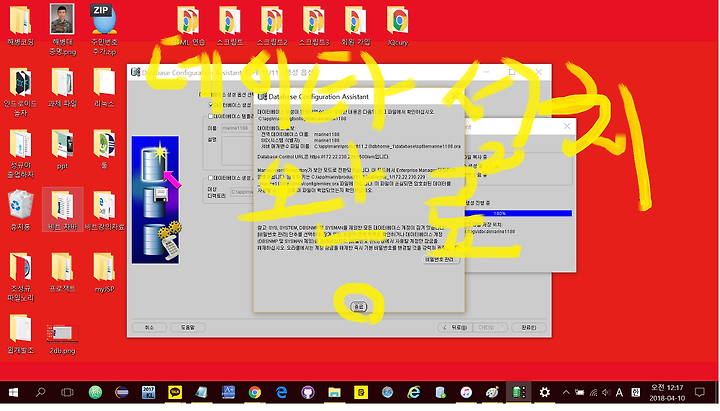Screen dimensions: 720x411
Task: Select the 2db.png file icon
Action: click(62, 340)
